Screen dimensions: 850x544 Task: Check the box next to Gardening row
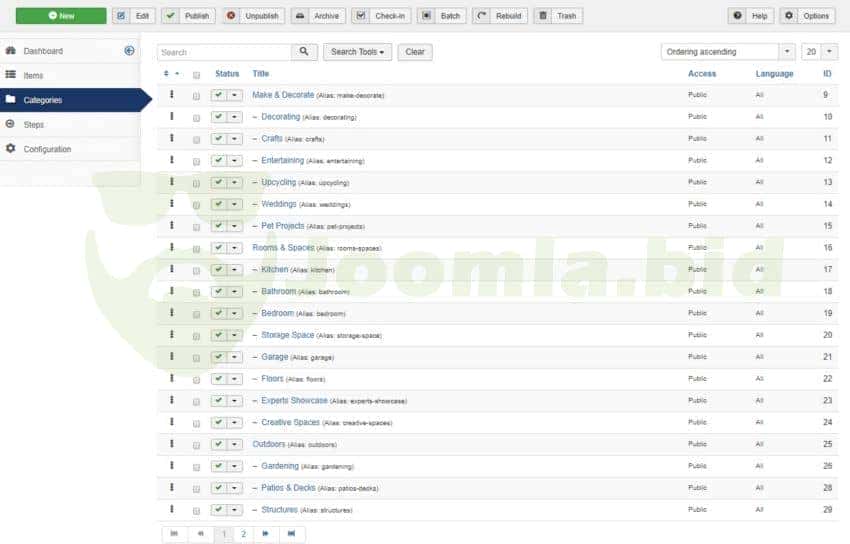196,467
